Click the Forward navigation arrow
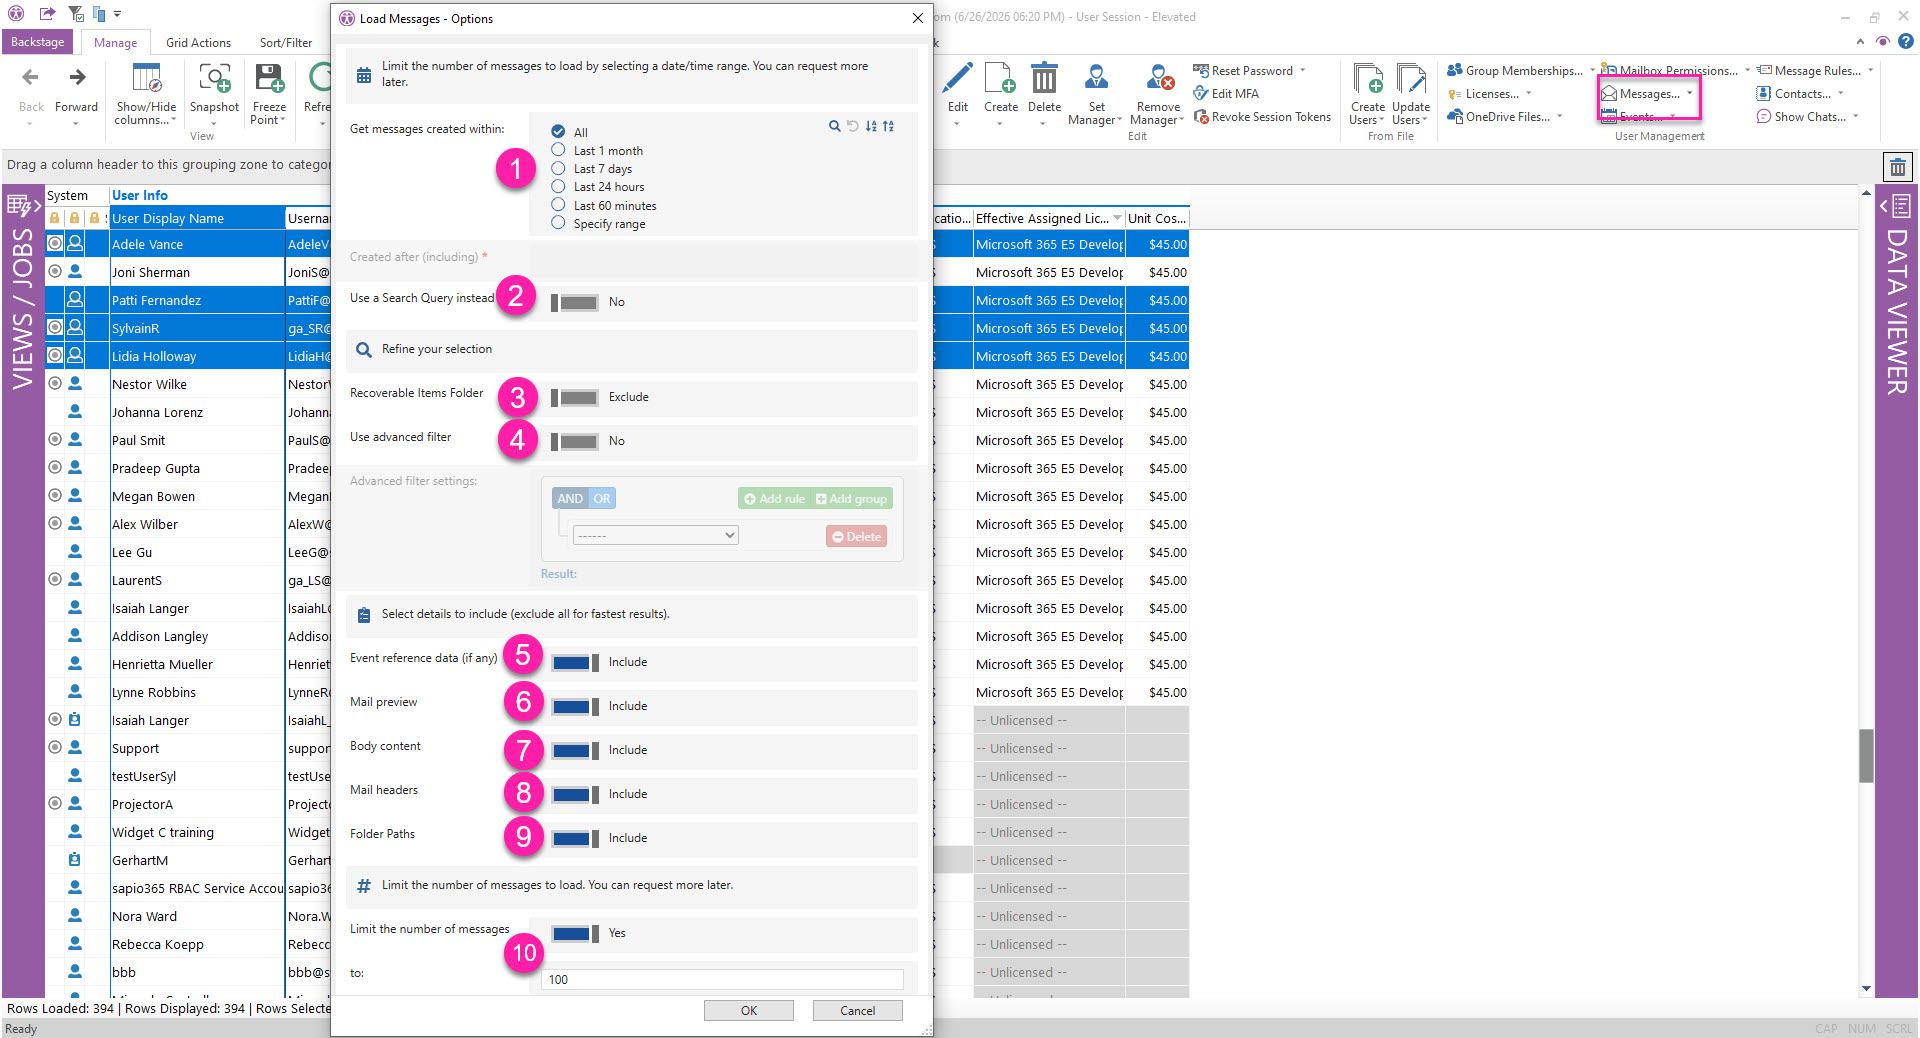 click(77, 78)
